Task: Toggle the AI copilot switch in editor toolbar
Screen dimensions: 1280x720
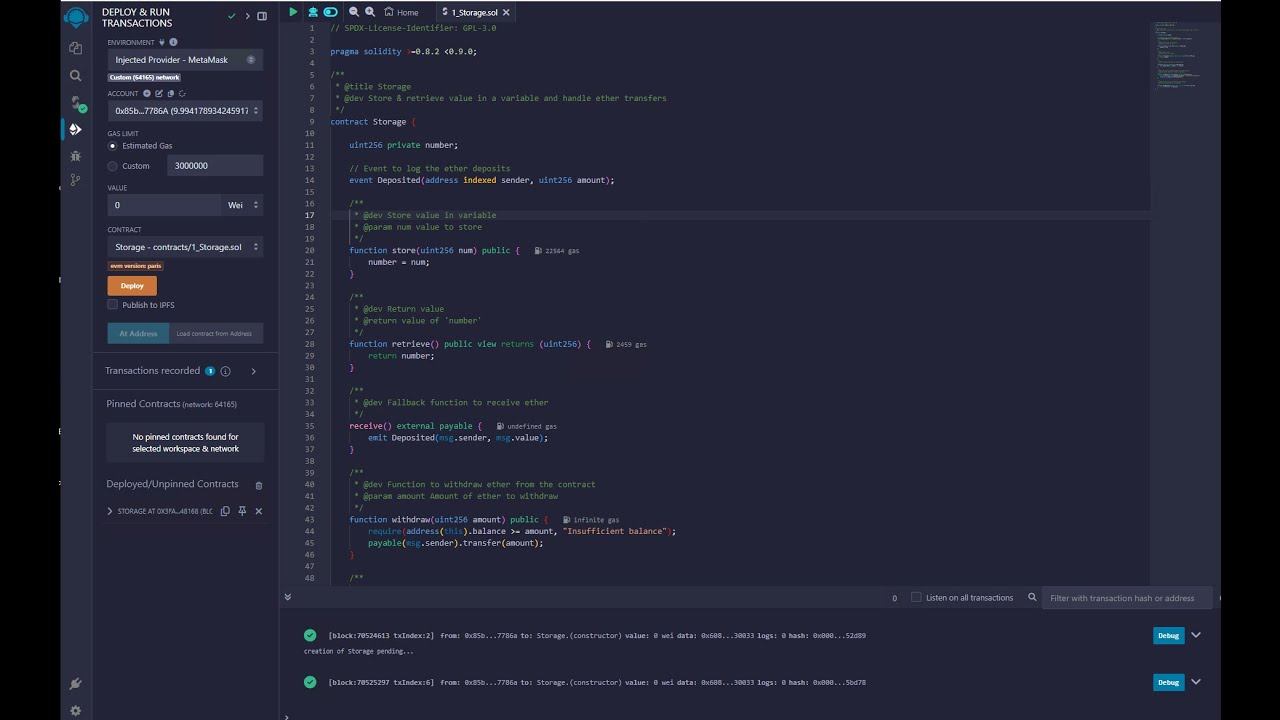Action: [x=330, y=12]
